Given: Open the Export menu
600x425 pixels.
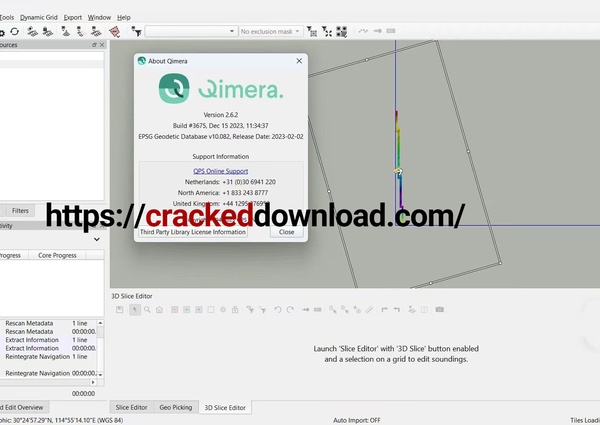Looking at the screenshot, I should pyautogui.click(x=73, y=18).
